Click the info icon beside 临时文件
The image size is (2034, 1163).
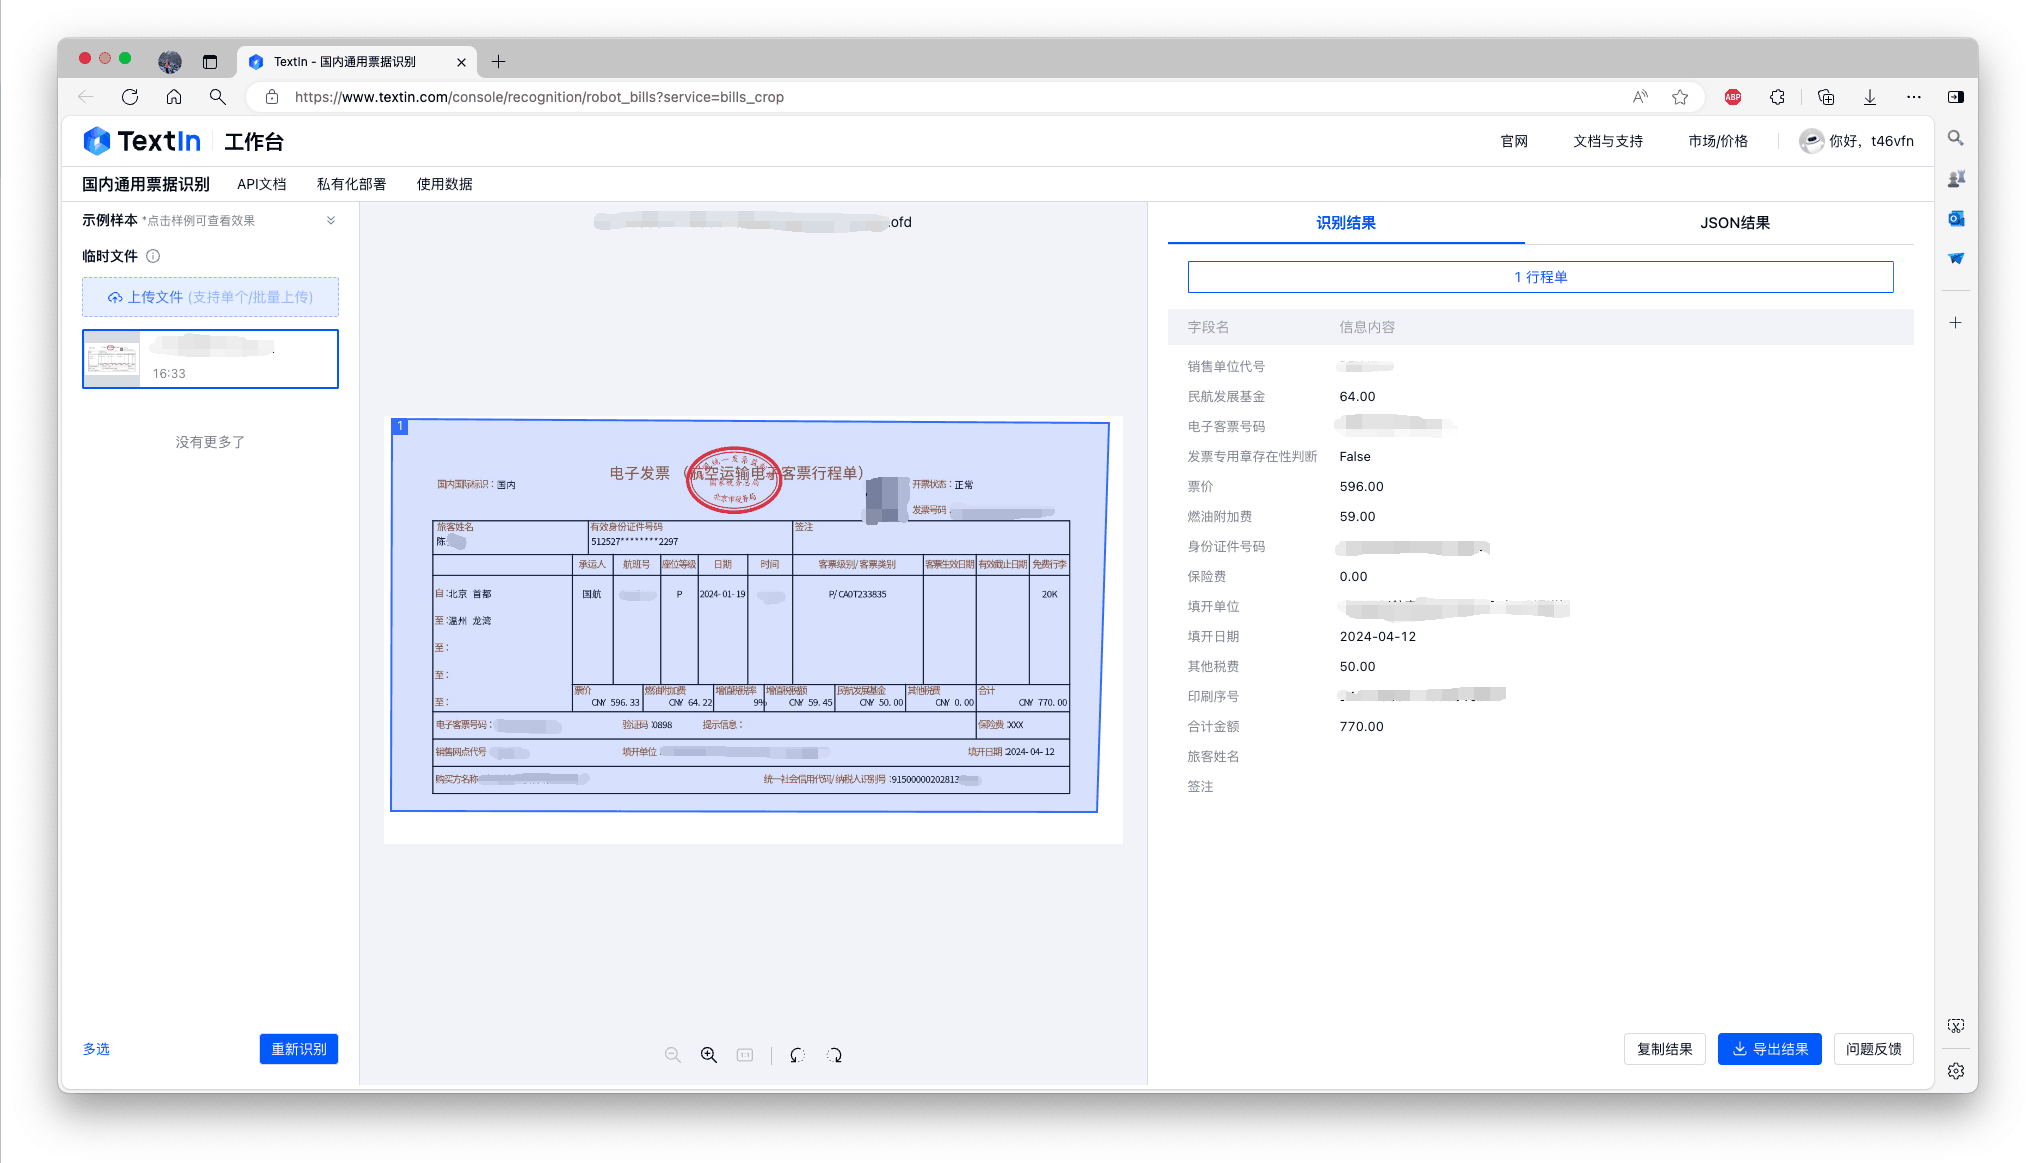click(153, 256)
